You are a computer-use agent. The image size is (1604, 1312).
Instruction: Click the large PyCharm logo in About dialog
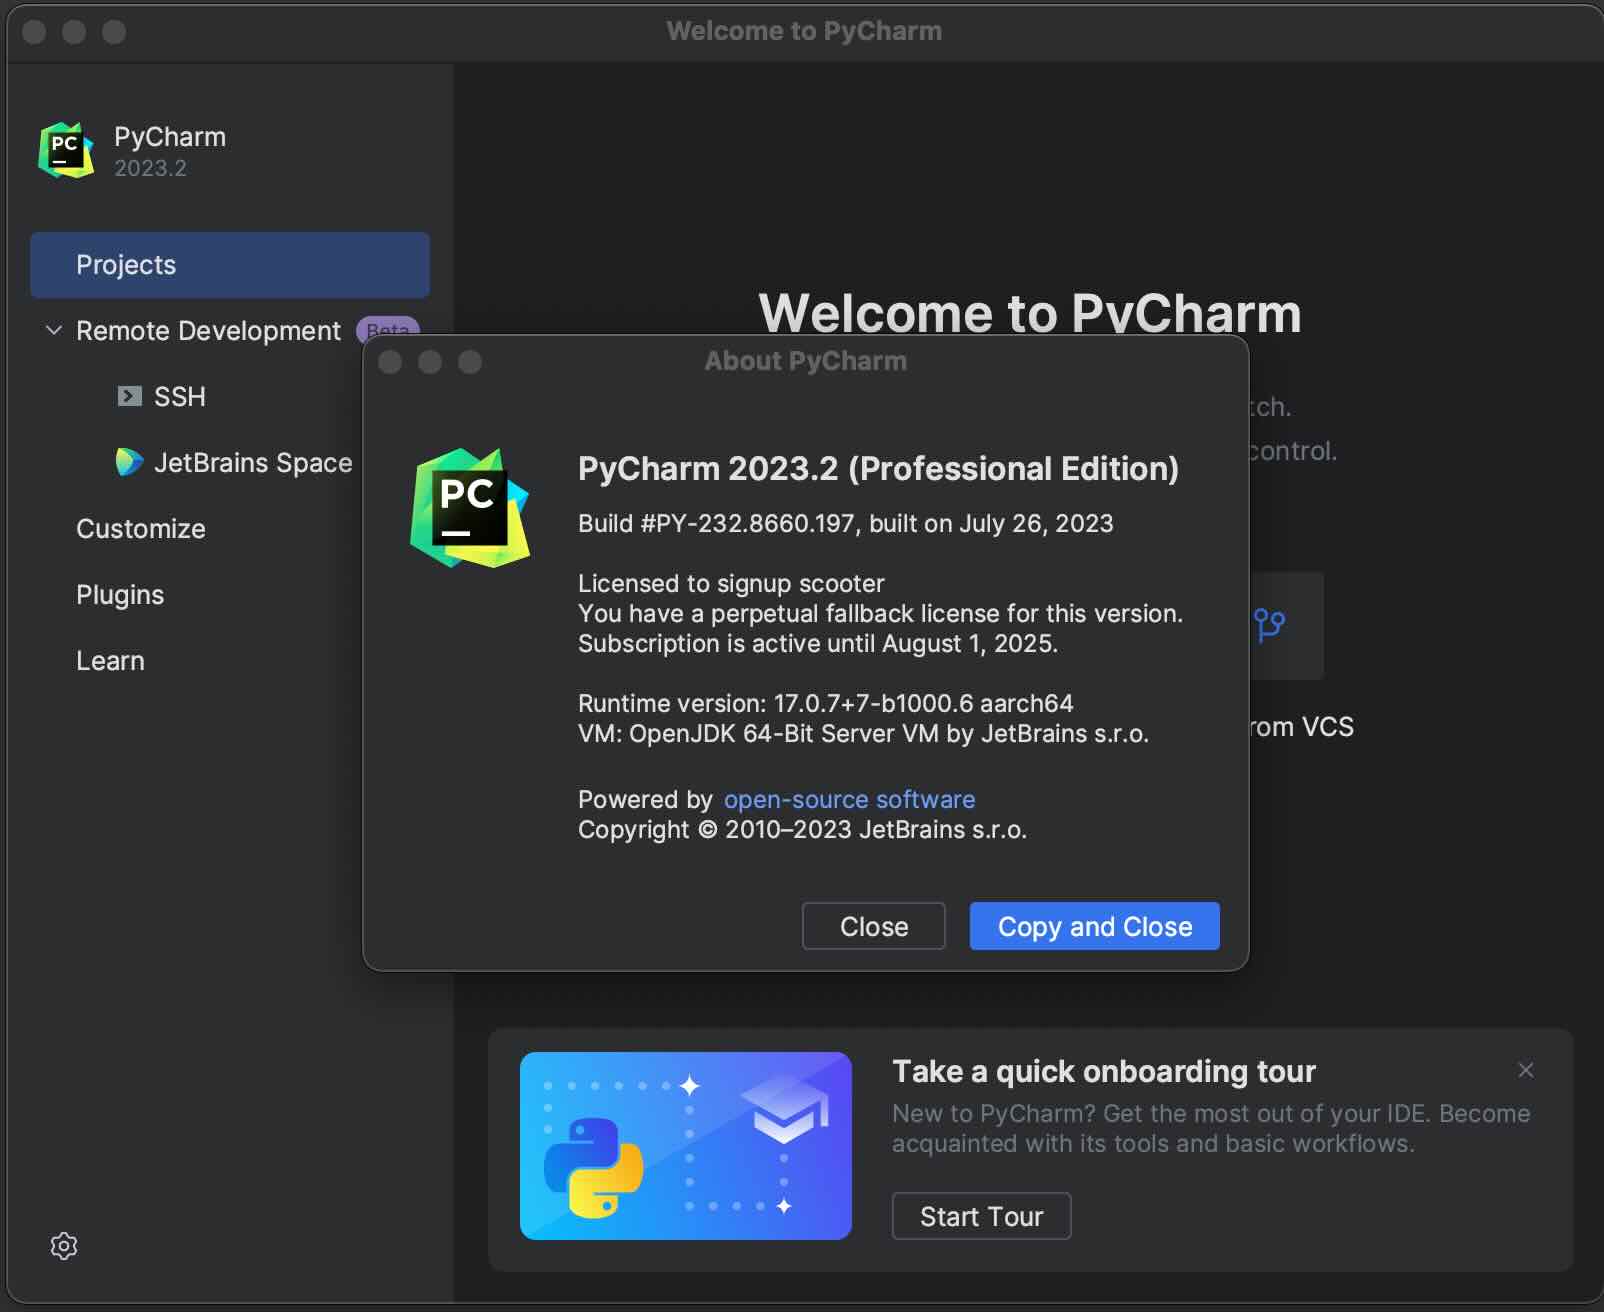click(469, 508)
